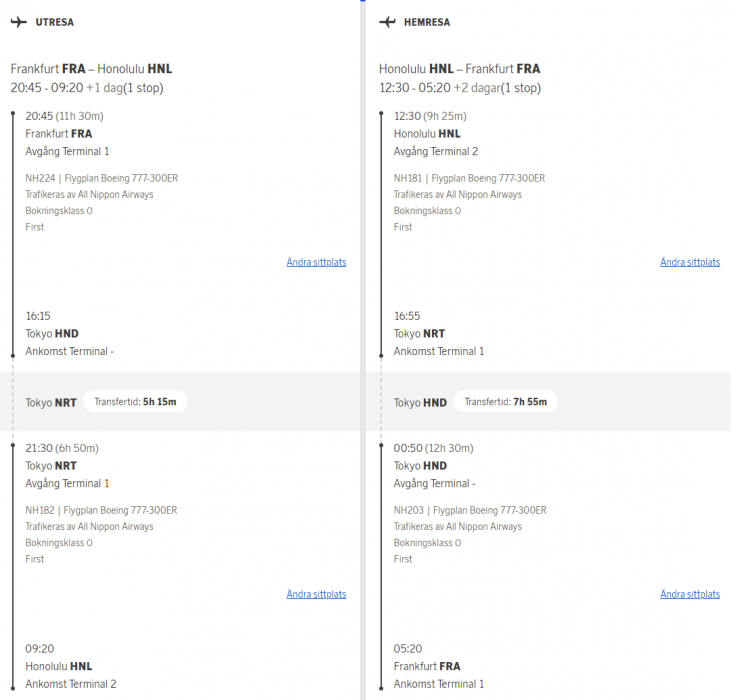Click the return airplane icon beside HEMRESA

(388, 22)
